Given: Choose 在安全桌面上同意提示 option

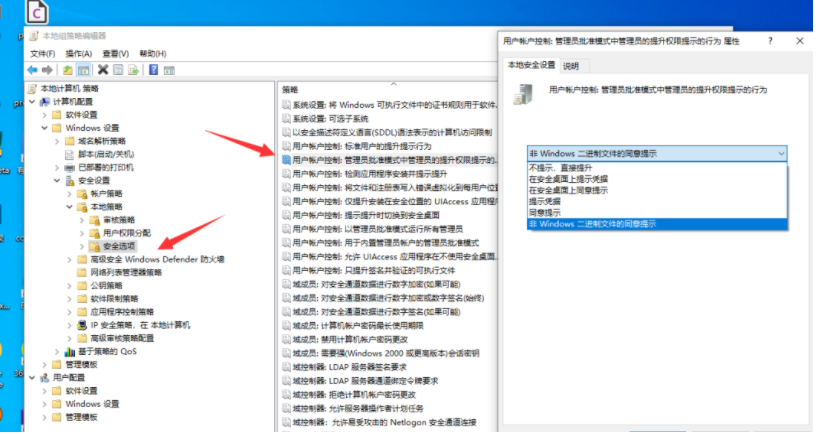Looking at the screenshot, I should (657, 191).
